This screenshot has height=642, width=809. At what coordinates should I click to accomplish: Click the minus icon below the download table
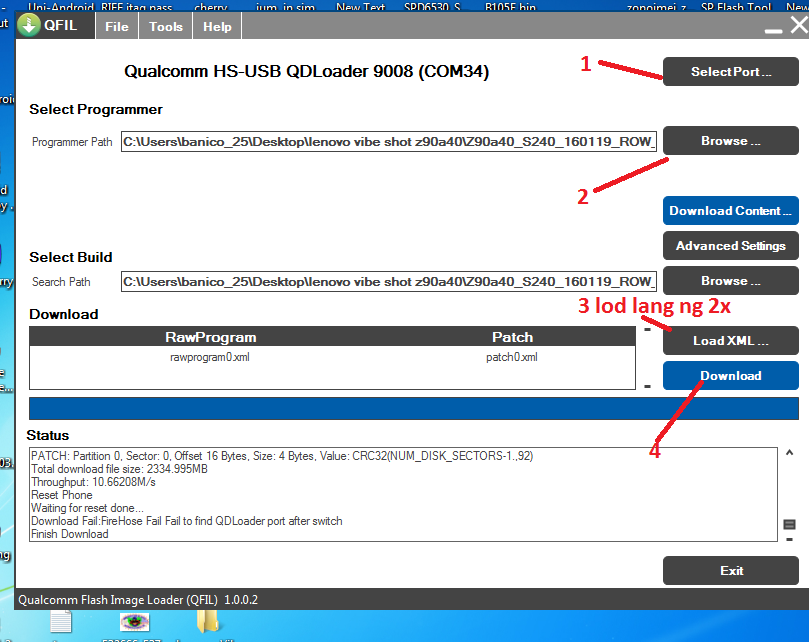coord(647,385)
